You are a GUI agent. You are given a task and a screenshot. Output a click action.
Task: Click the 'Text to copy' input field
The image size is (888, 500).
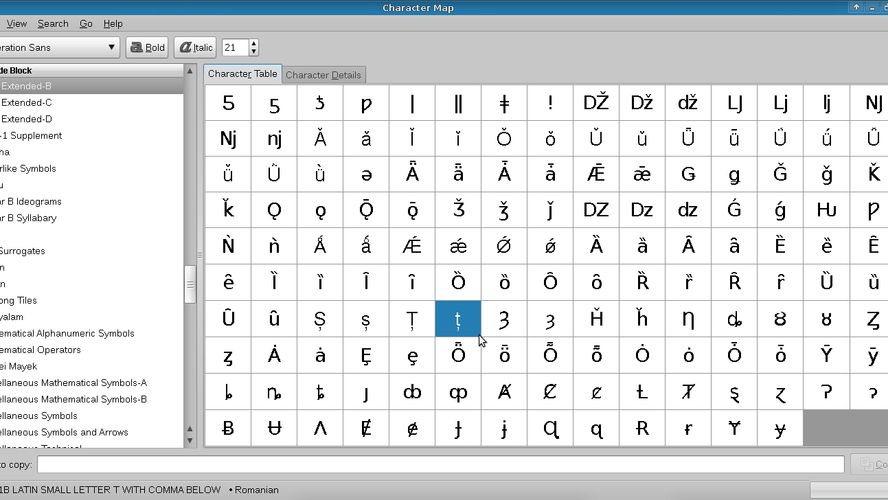(x=441, y=464)
